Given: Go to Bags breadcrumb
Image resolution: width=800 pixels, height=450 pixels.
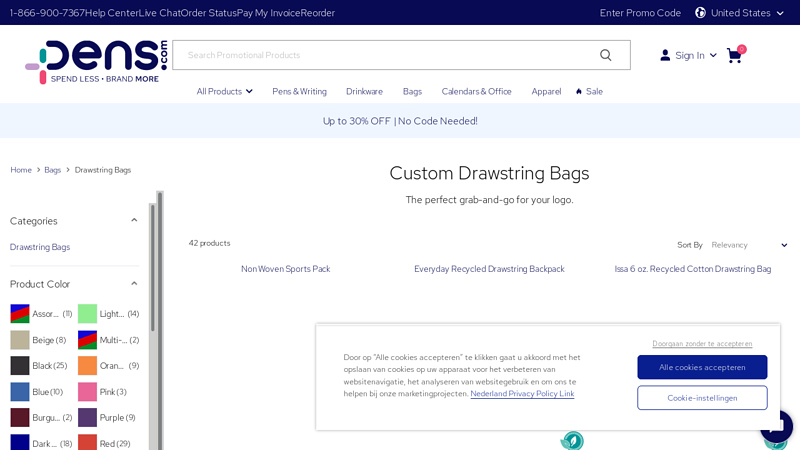Looking at the screenshot, I should [x=53, y=170].
